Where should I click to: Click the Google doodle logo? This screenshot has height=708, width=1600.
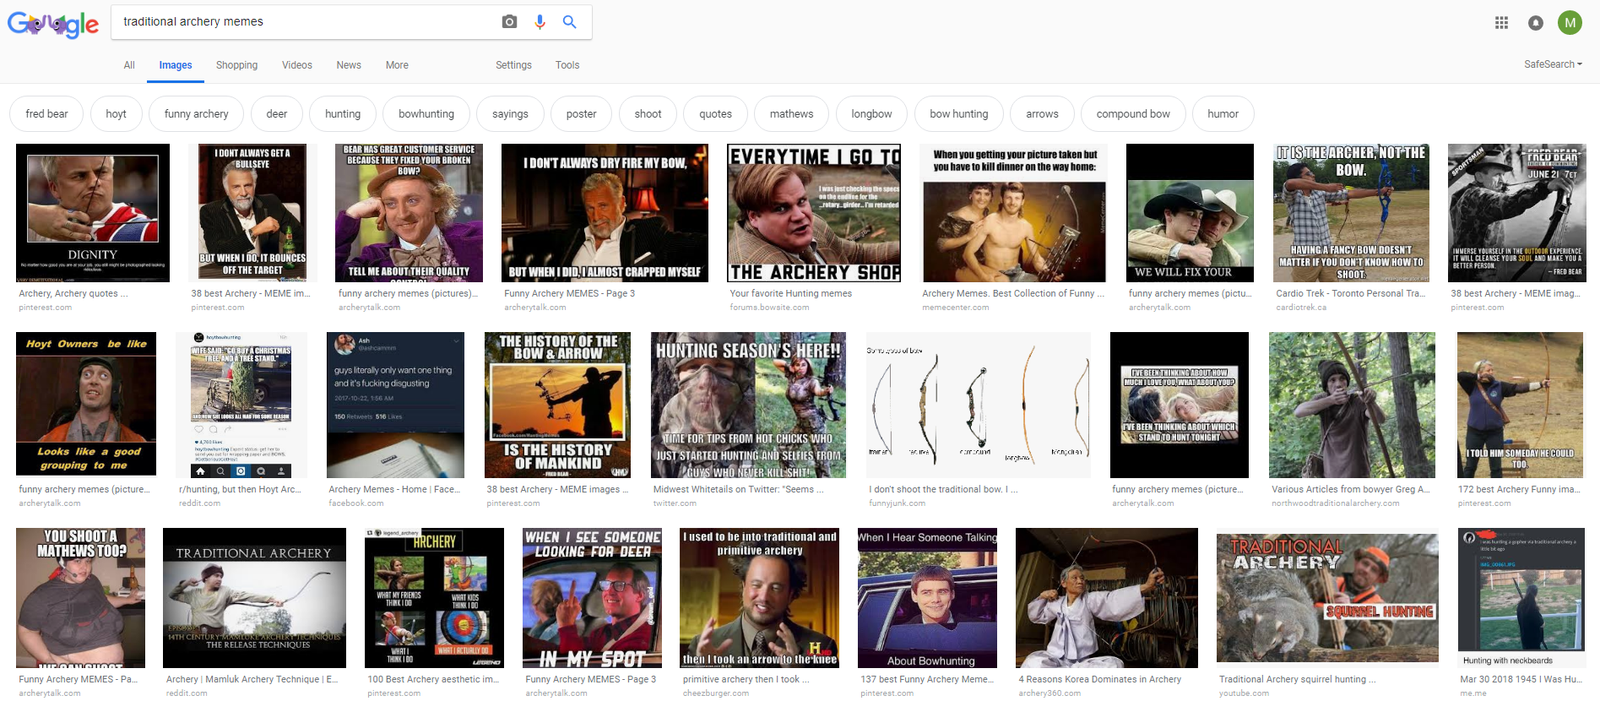tap(53, 24)
